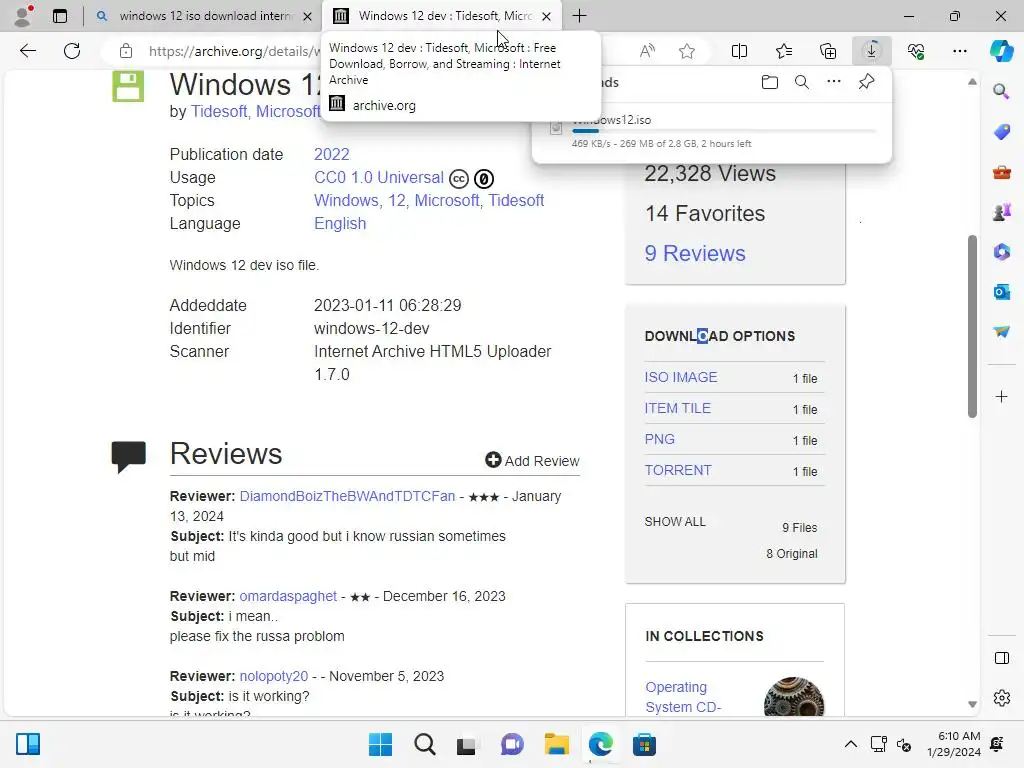Open the 9 Reviews link

click(695, 253)
